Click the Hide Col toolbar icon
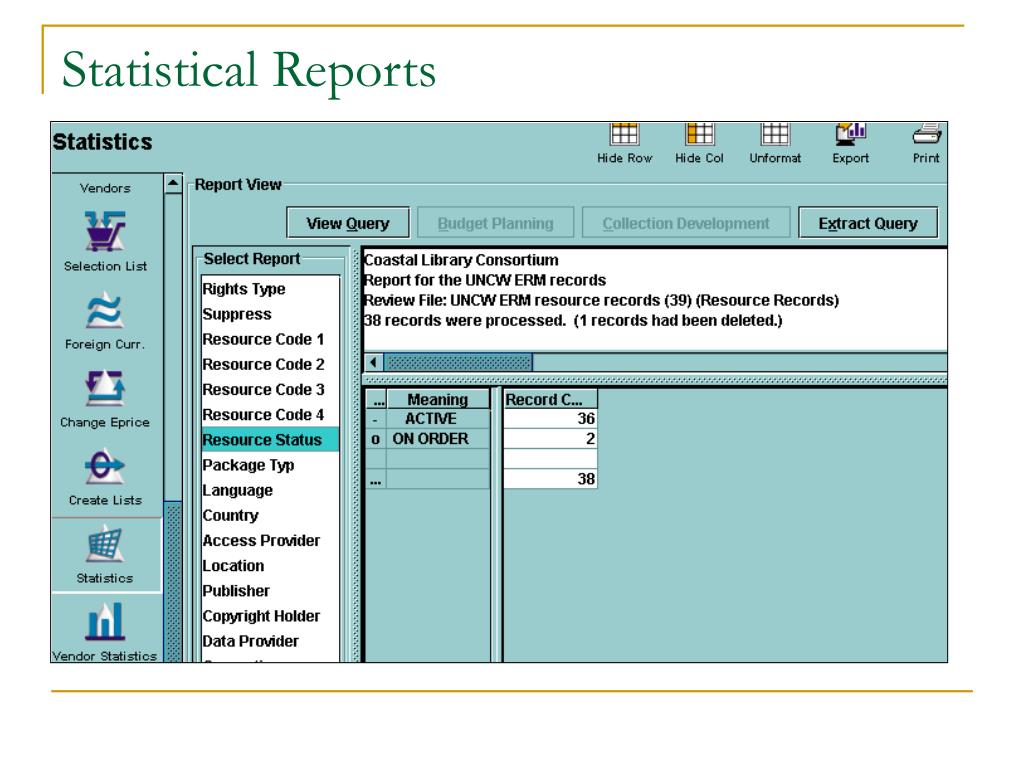1024x768 pixels. click(699, 134)
